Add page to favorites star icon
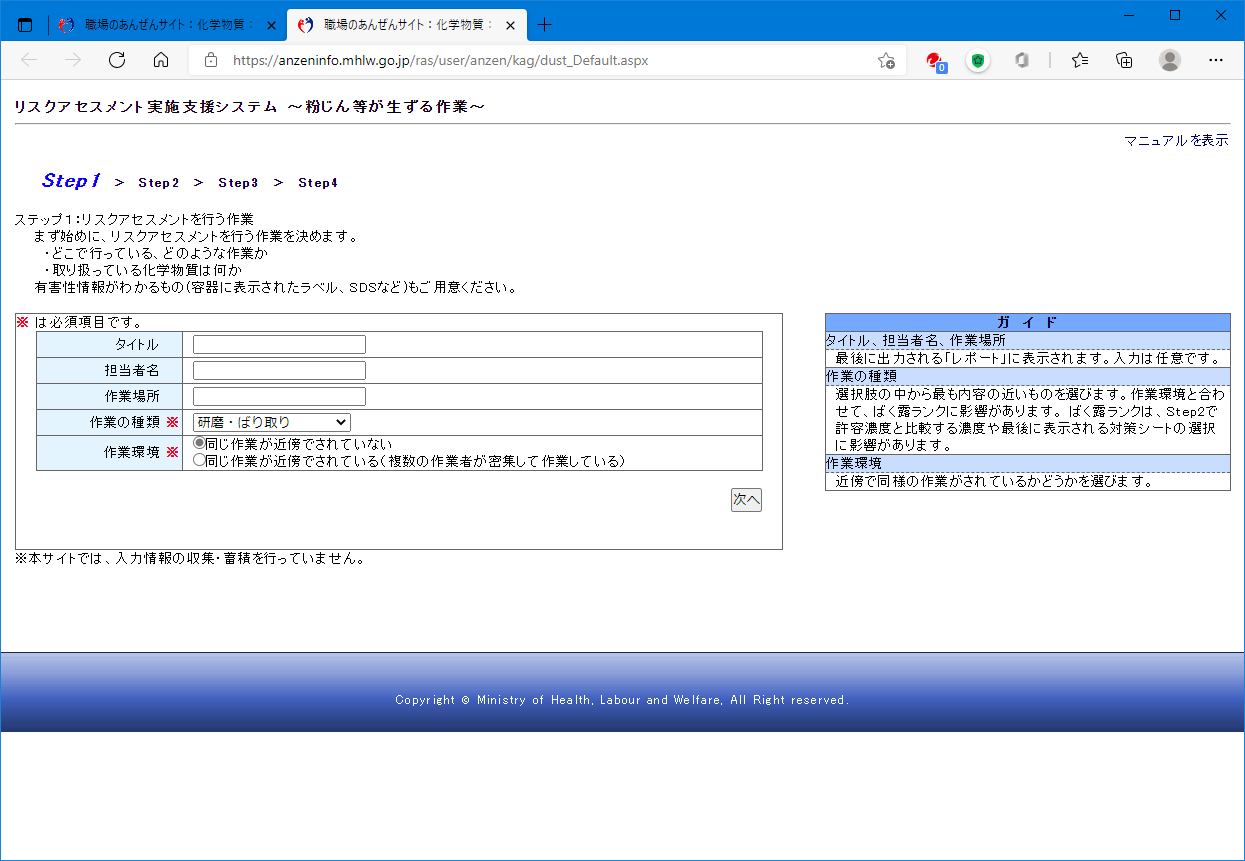Screen dimensions: 1245x861 (x=886, y=60)
